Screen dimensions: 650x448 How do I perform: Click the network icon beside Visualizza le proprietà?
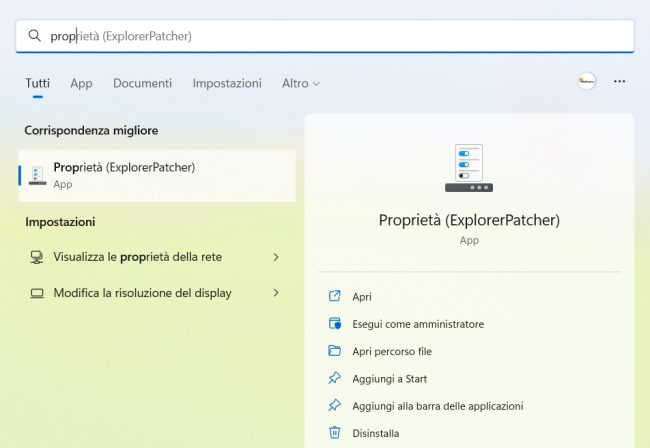coord(36,257)
